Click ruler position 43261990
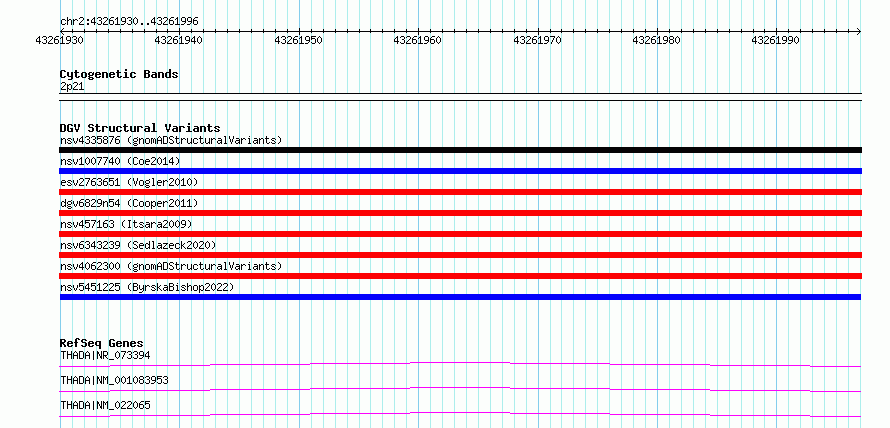This screenshot has width=890, height=428. pyautogui.click(x=776, y=40)
